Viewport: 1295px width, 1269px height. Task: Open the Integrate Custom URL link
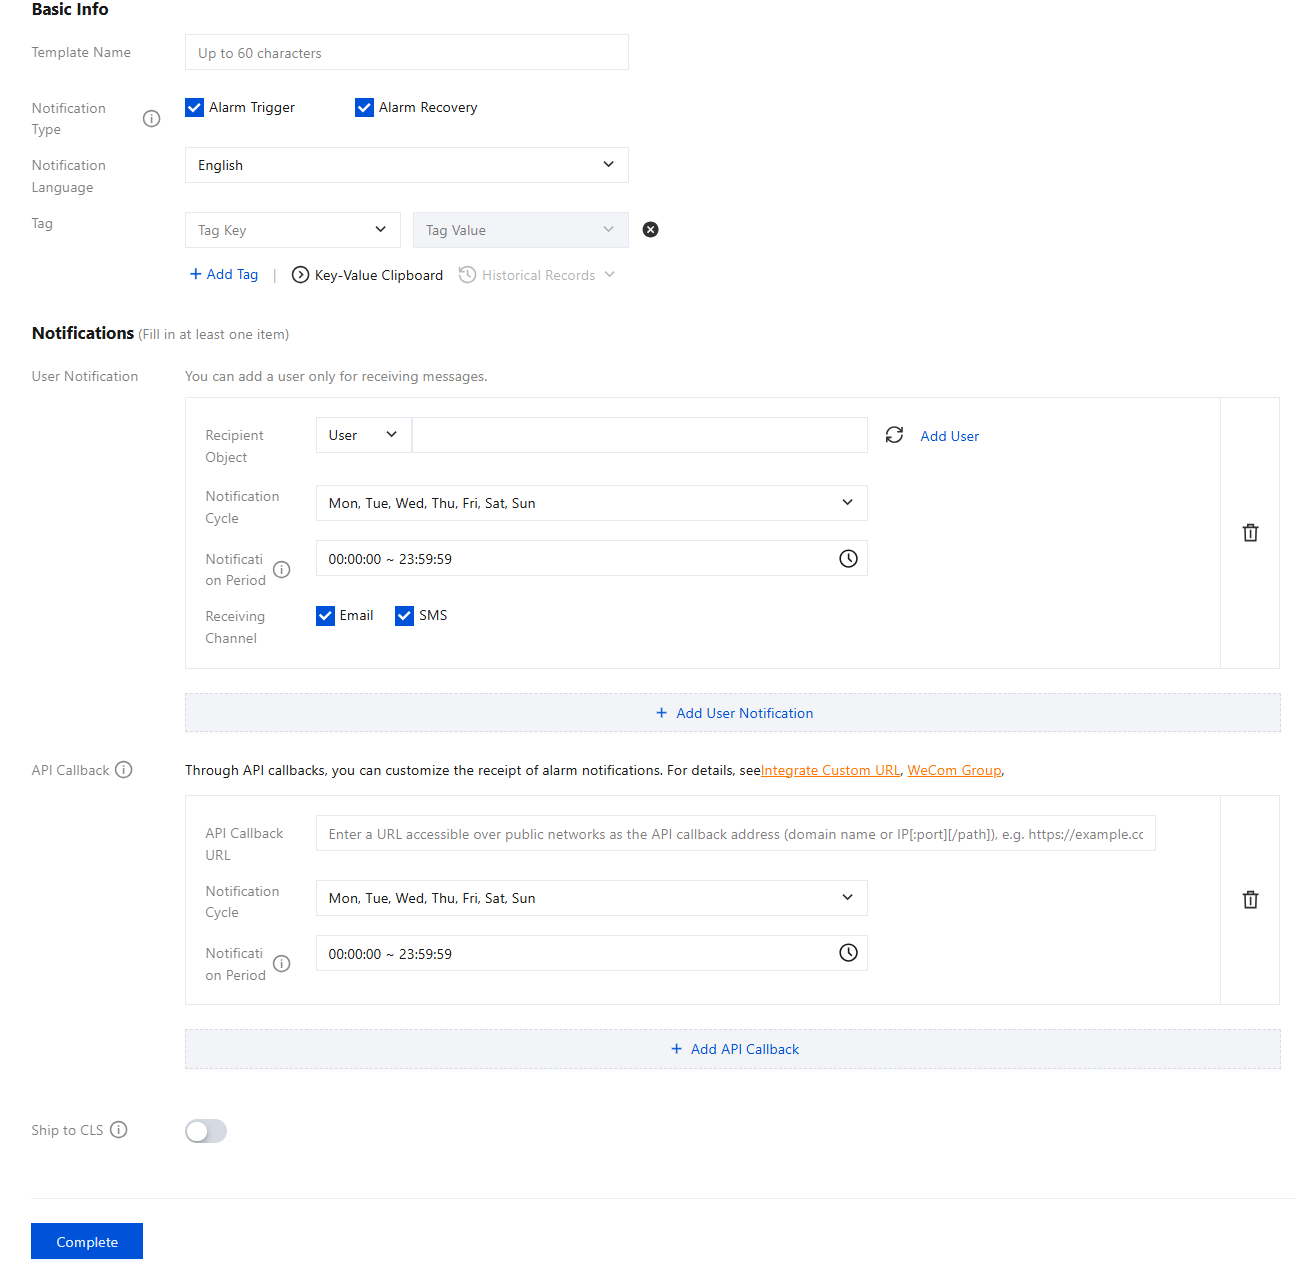pyautogui.click(x=830, y=770)
